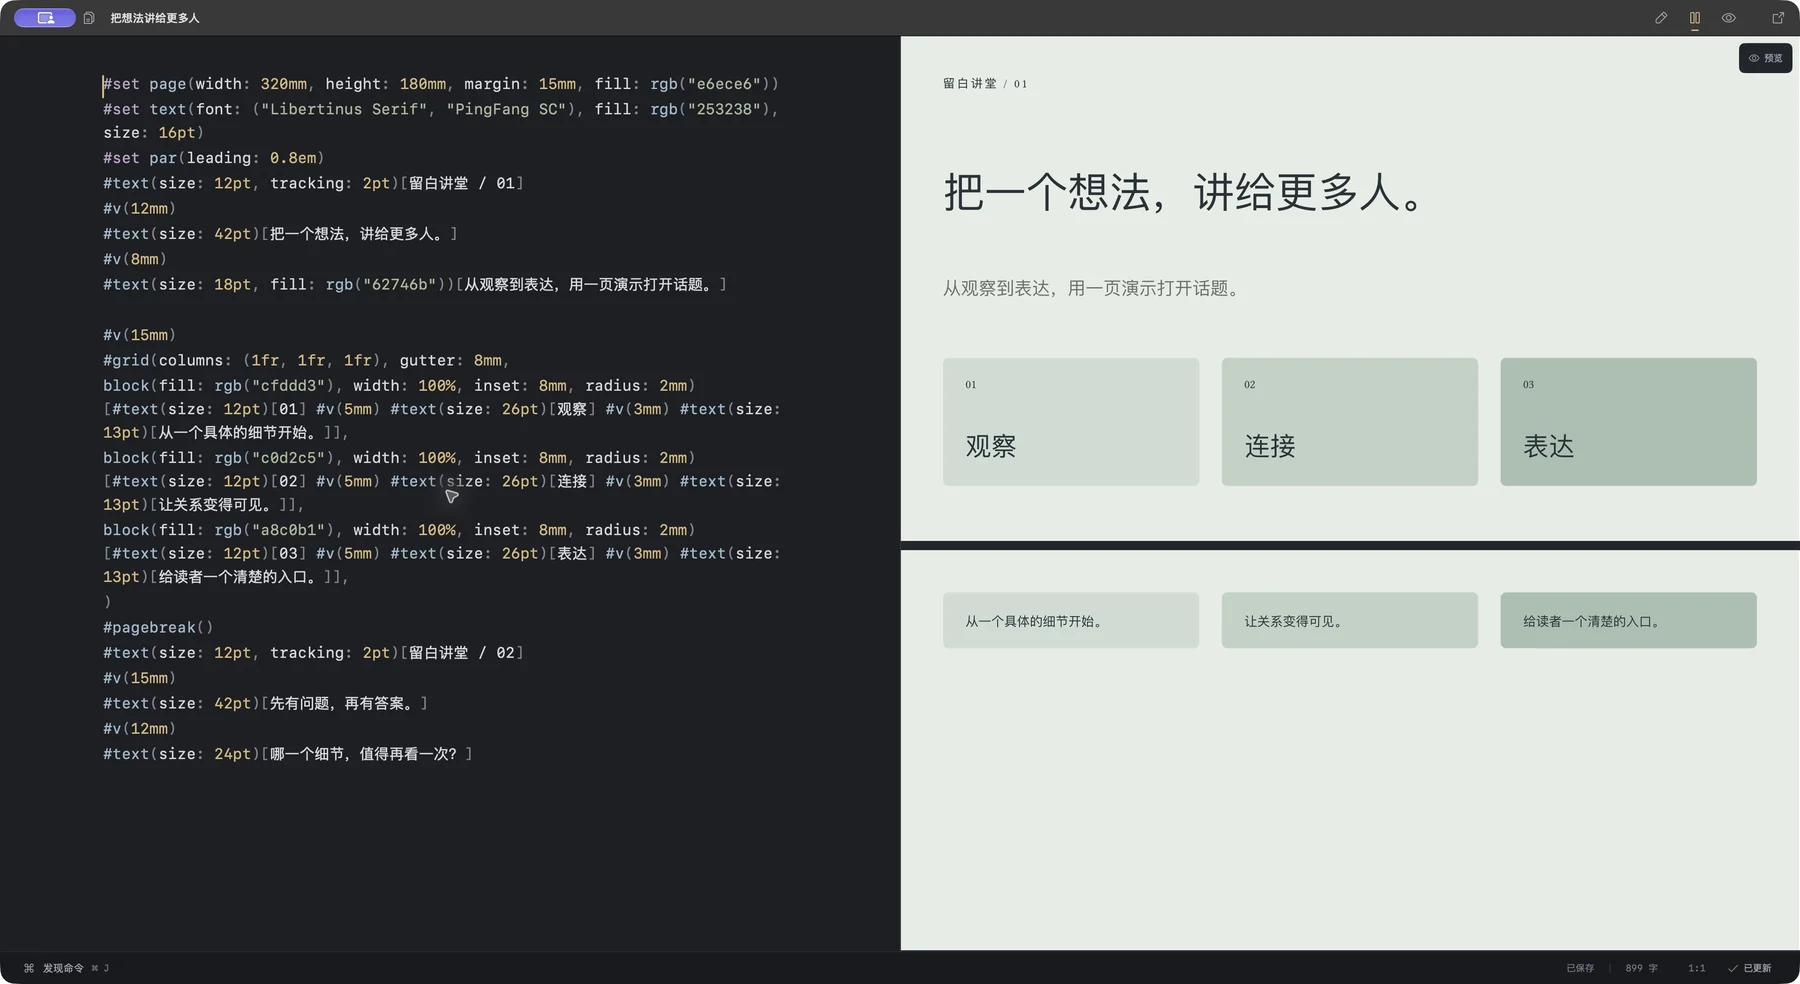Click the 给读者一个清楚的入口。 block in preview
Screen dimensions: 1800x984
(1628, 620)
